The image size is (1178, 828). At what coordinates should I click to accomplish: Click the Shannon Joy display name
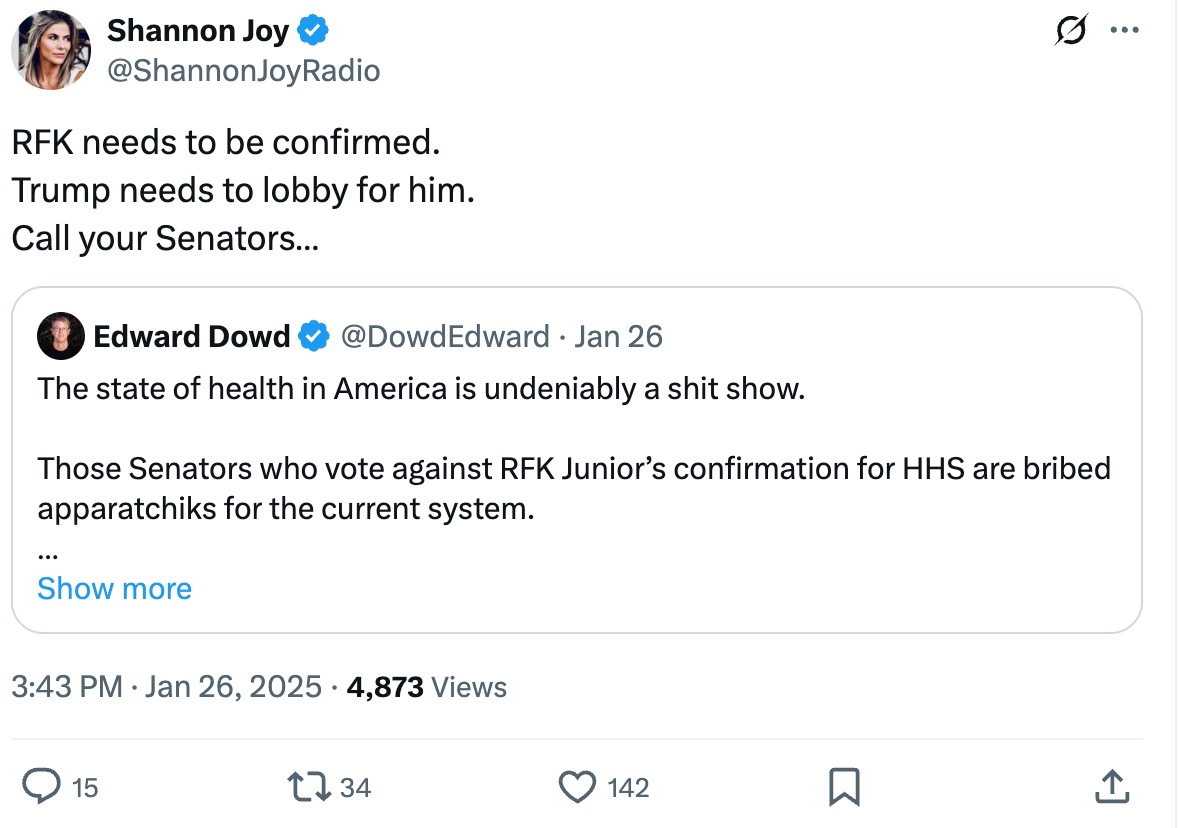[197, 32]
